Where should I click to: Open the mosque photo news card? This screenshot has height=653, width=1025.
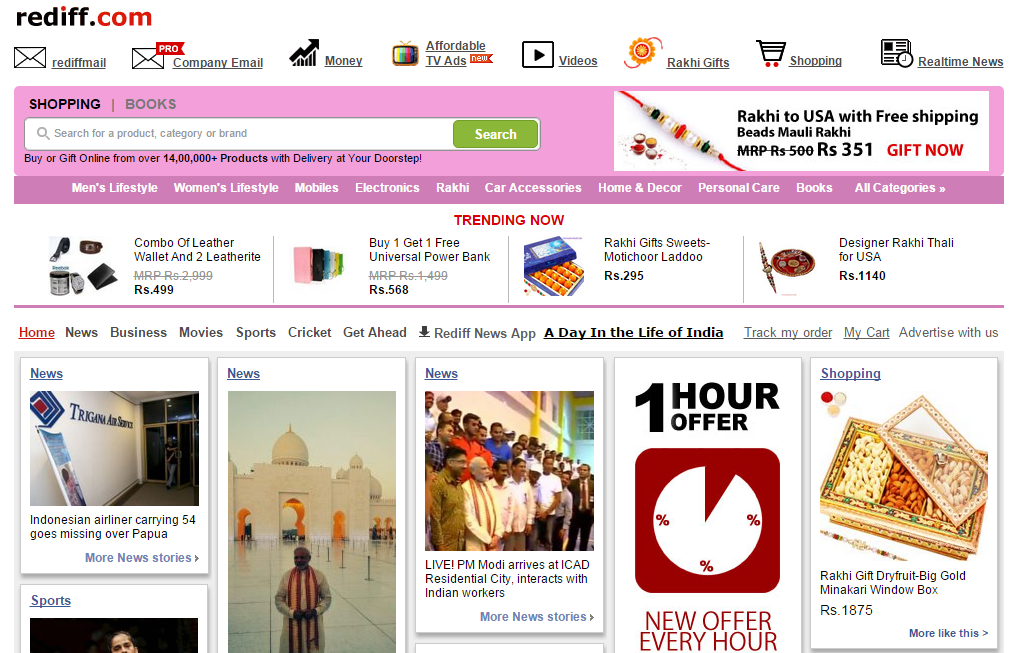coord(312,522)
